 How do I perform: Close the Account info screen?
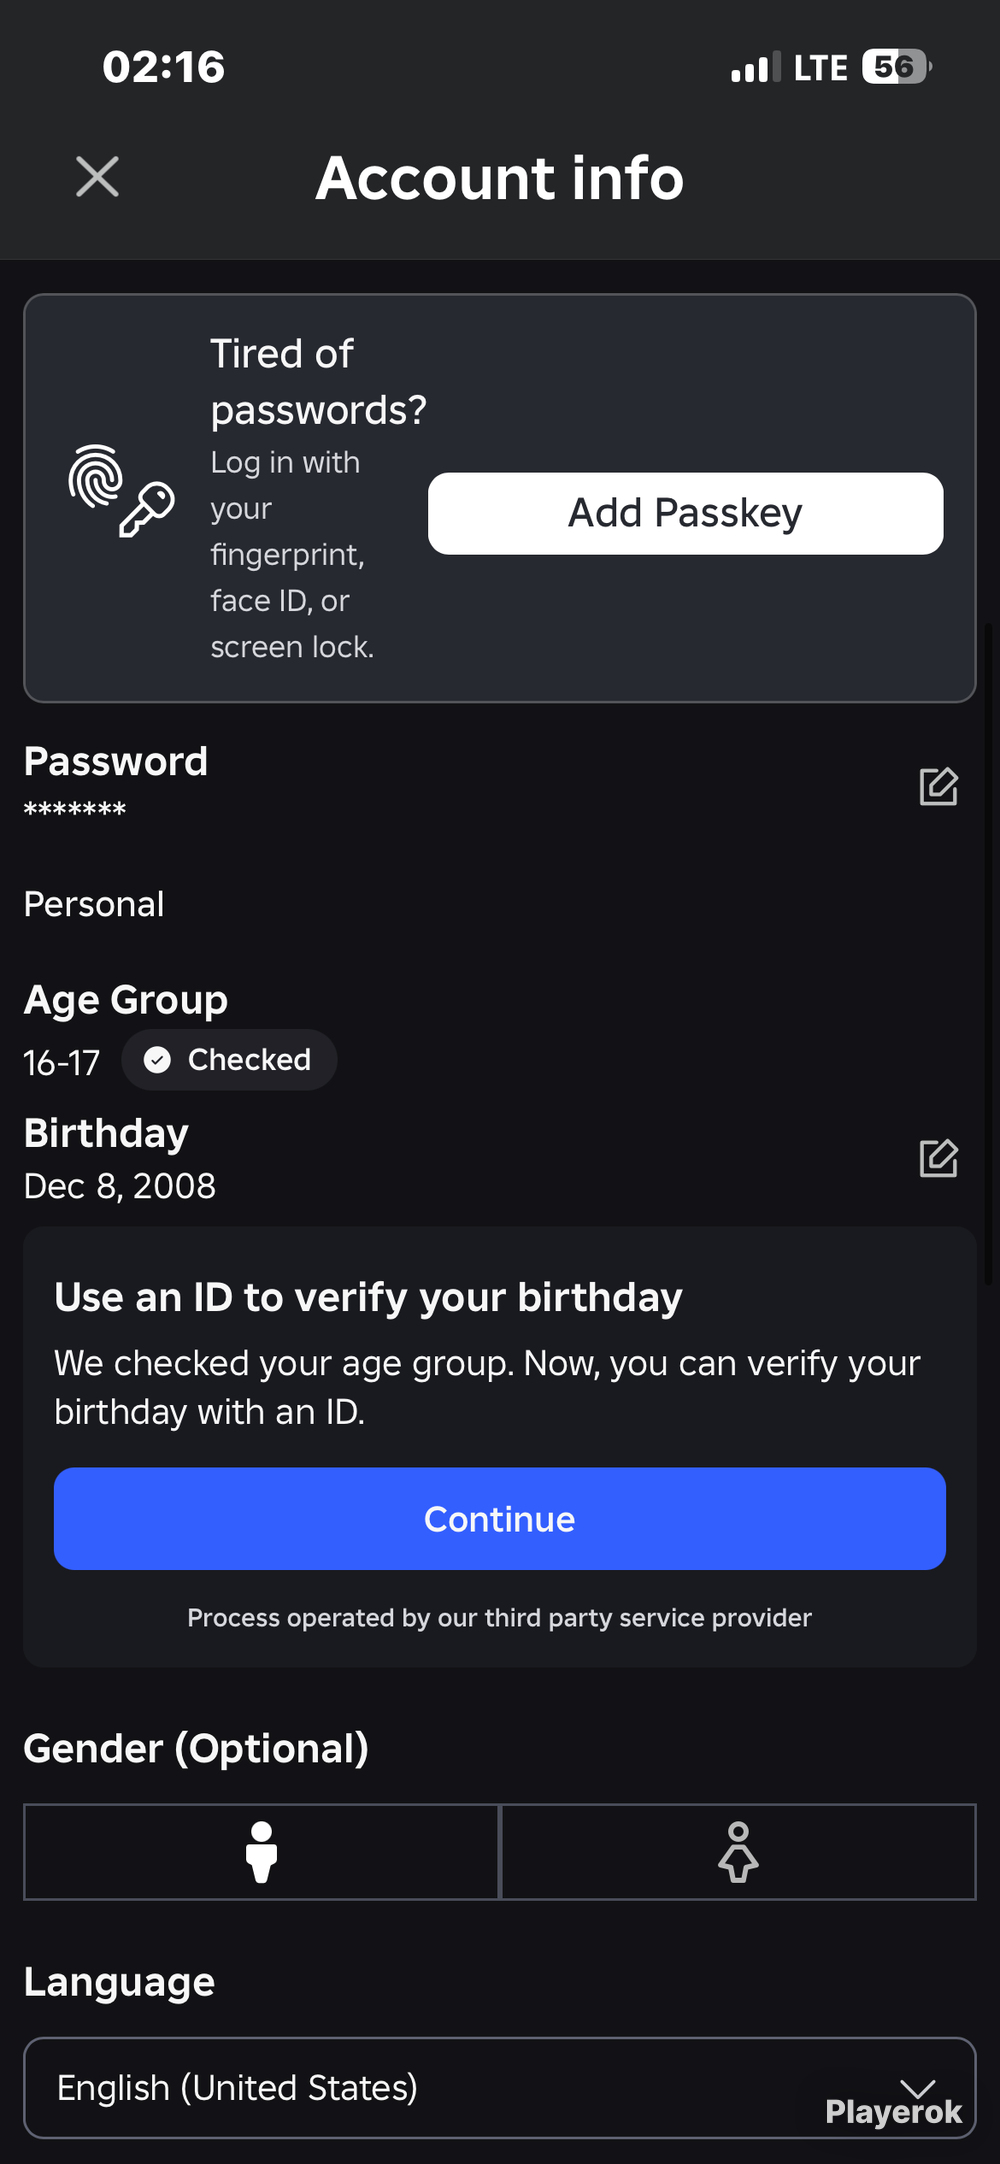click(x=97, y=177)
